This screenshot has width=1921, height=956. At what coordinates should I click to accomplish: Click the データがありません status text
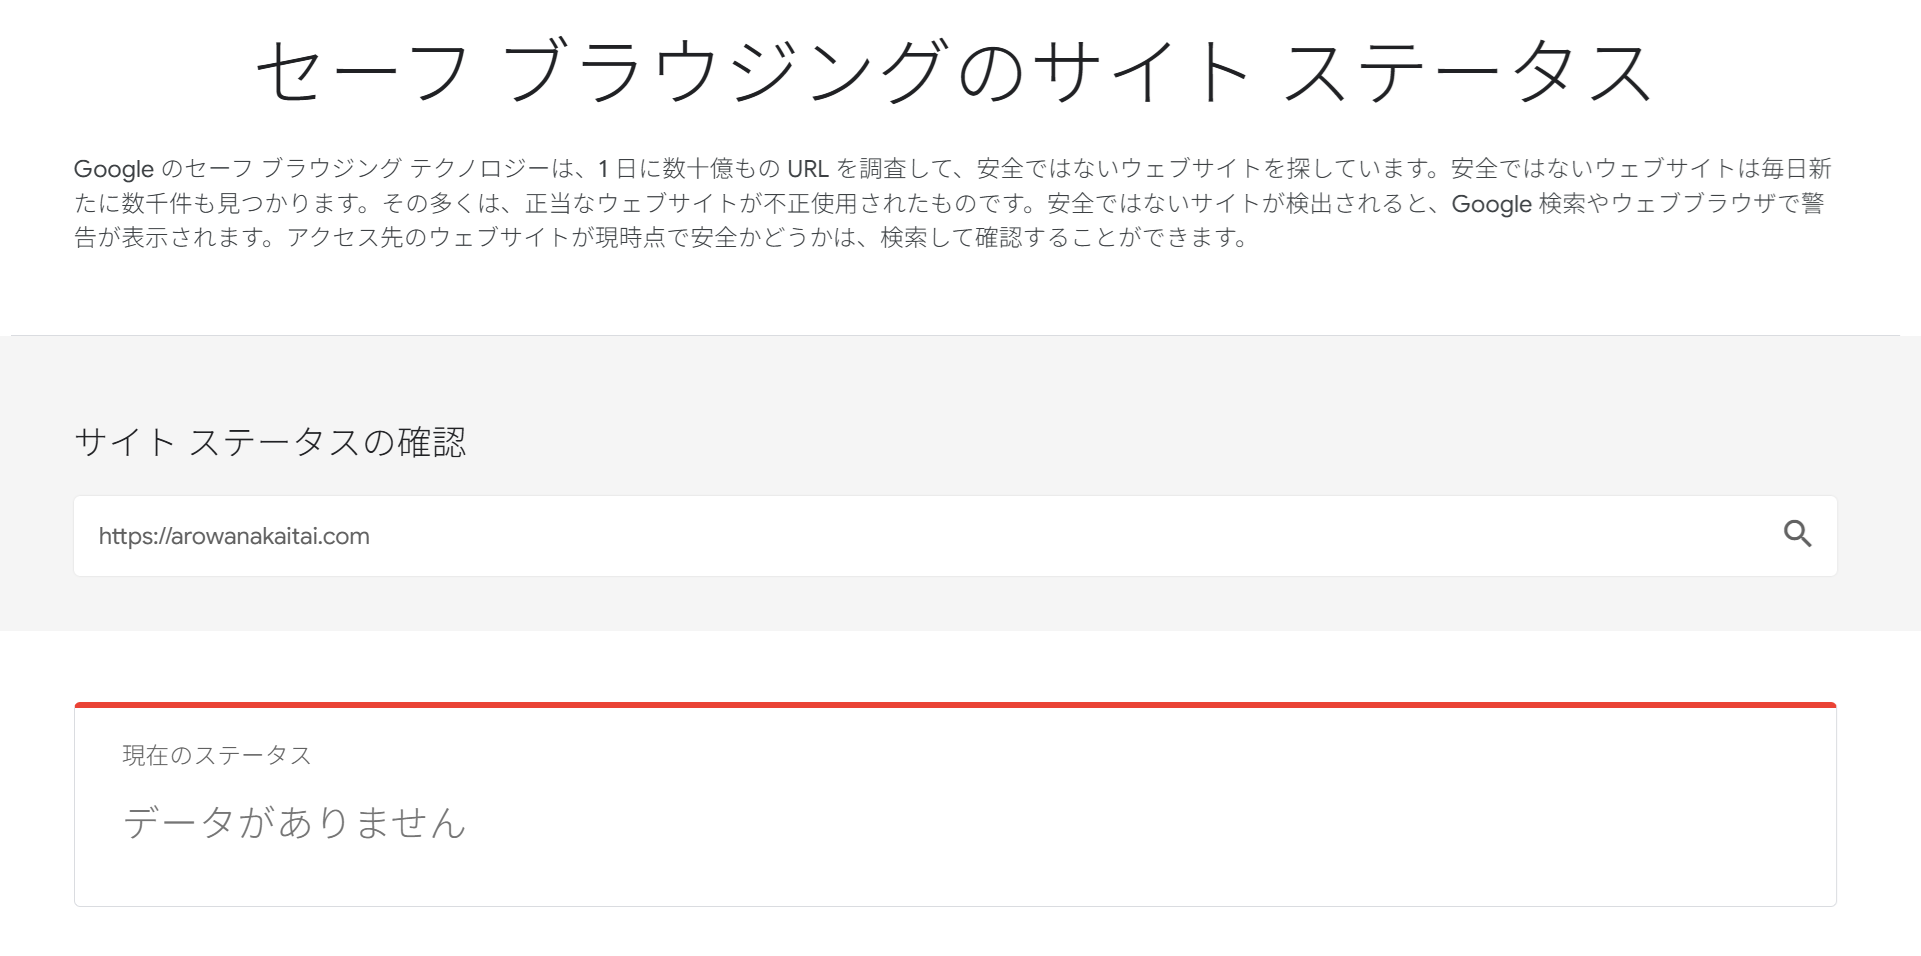[x=295, y=823]
